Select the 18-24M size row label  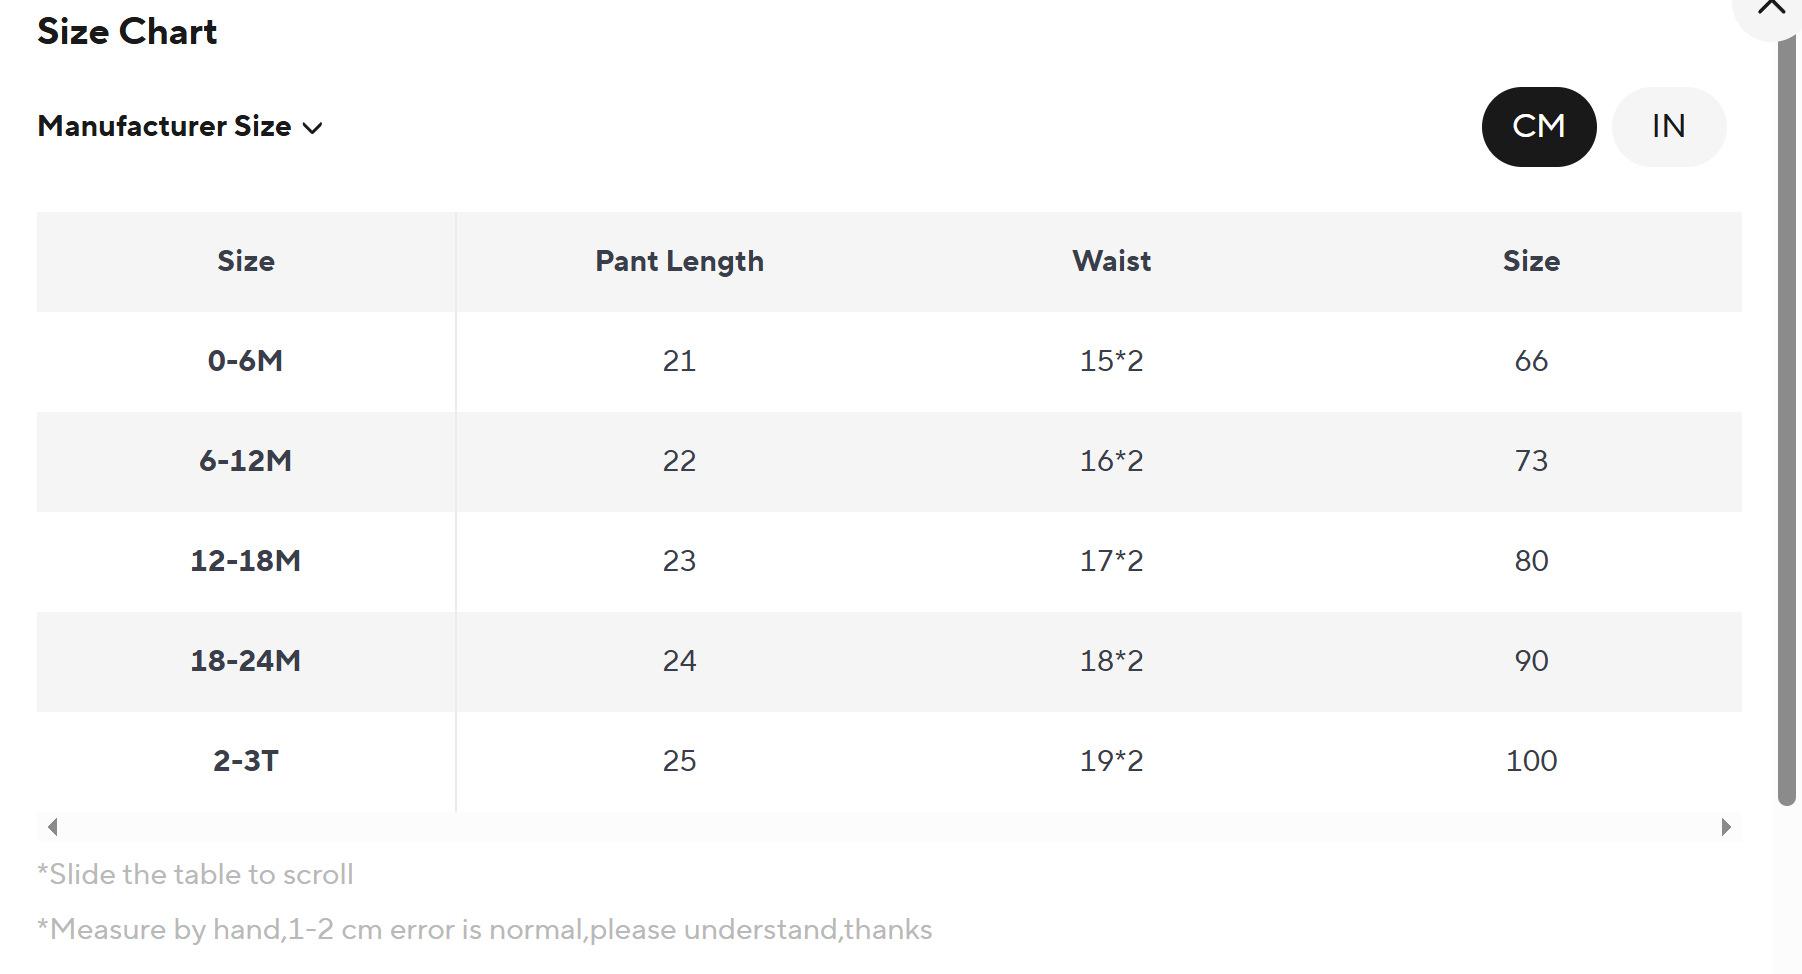click(x=245, y=661)
